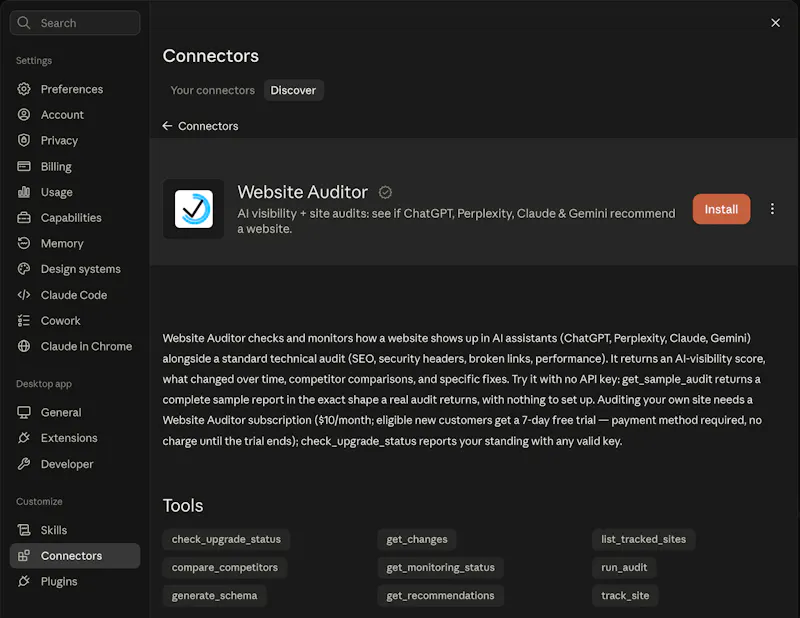This screenshot has width=800, height=618.
Task: Click the Connectors icon in sidebar
Action: [23, 556]
